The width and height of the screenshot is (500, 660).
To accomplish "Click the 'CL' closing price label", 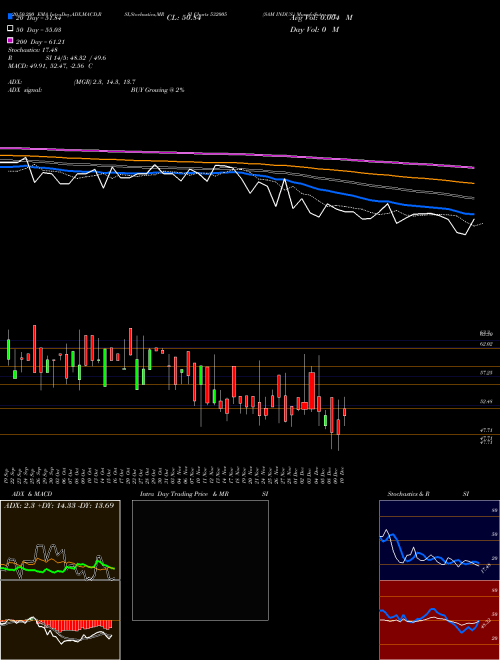I will tap(183, 18).
